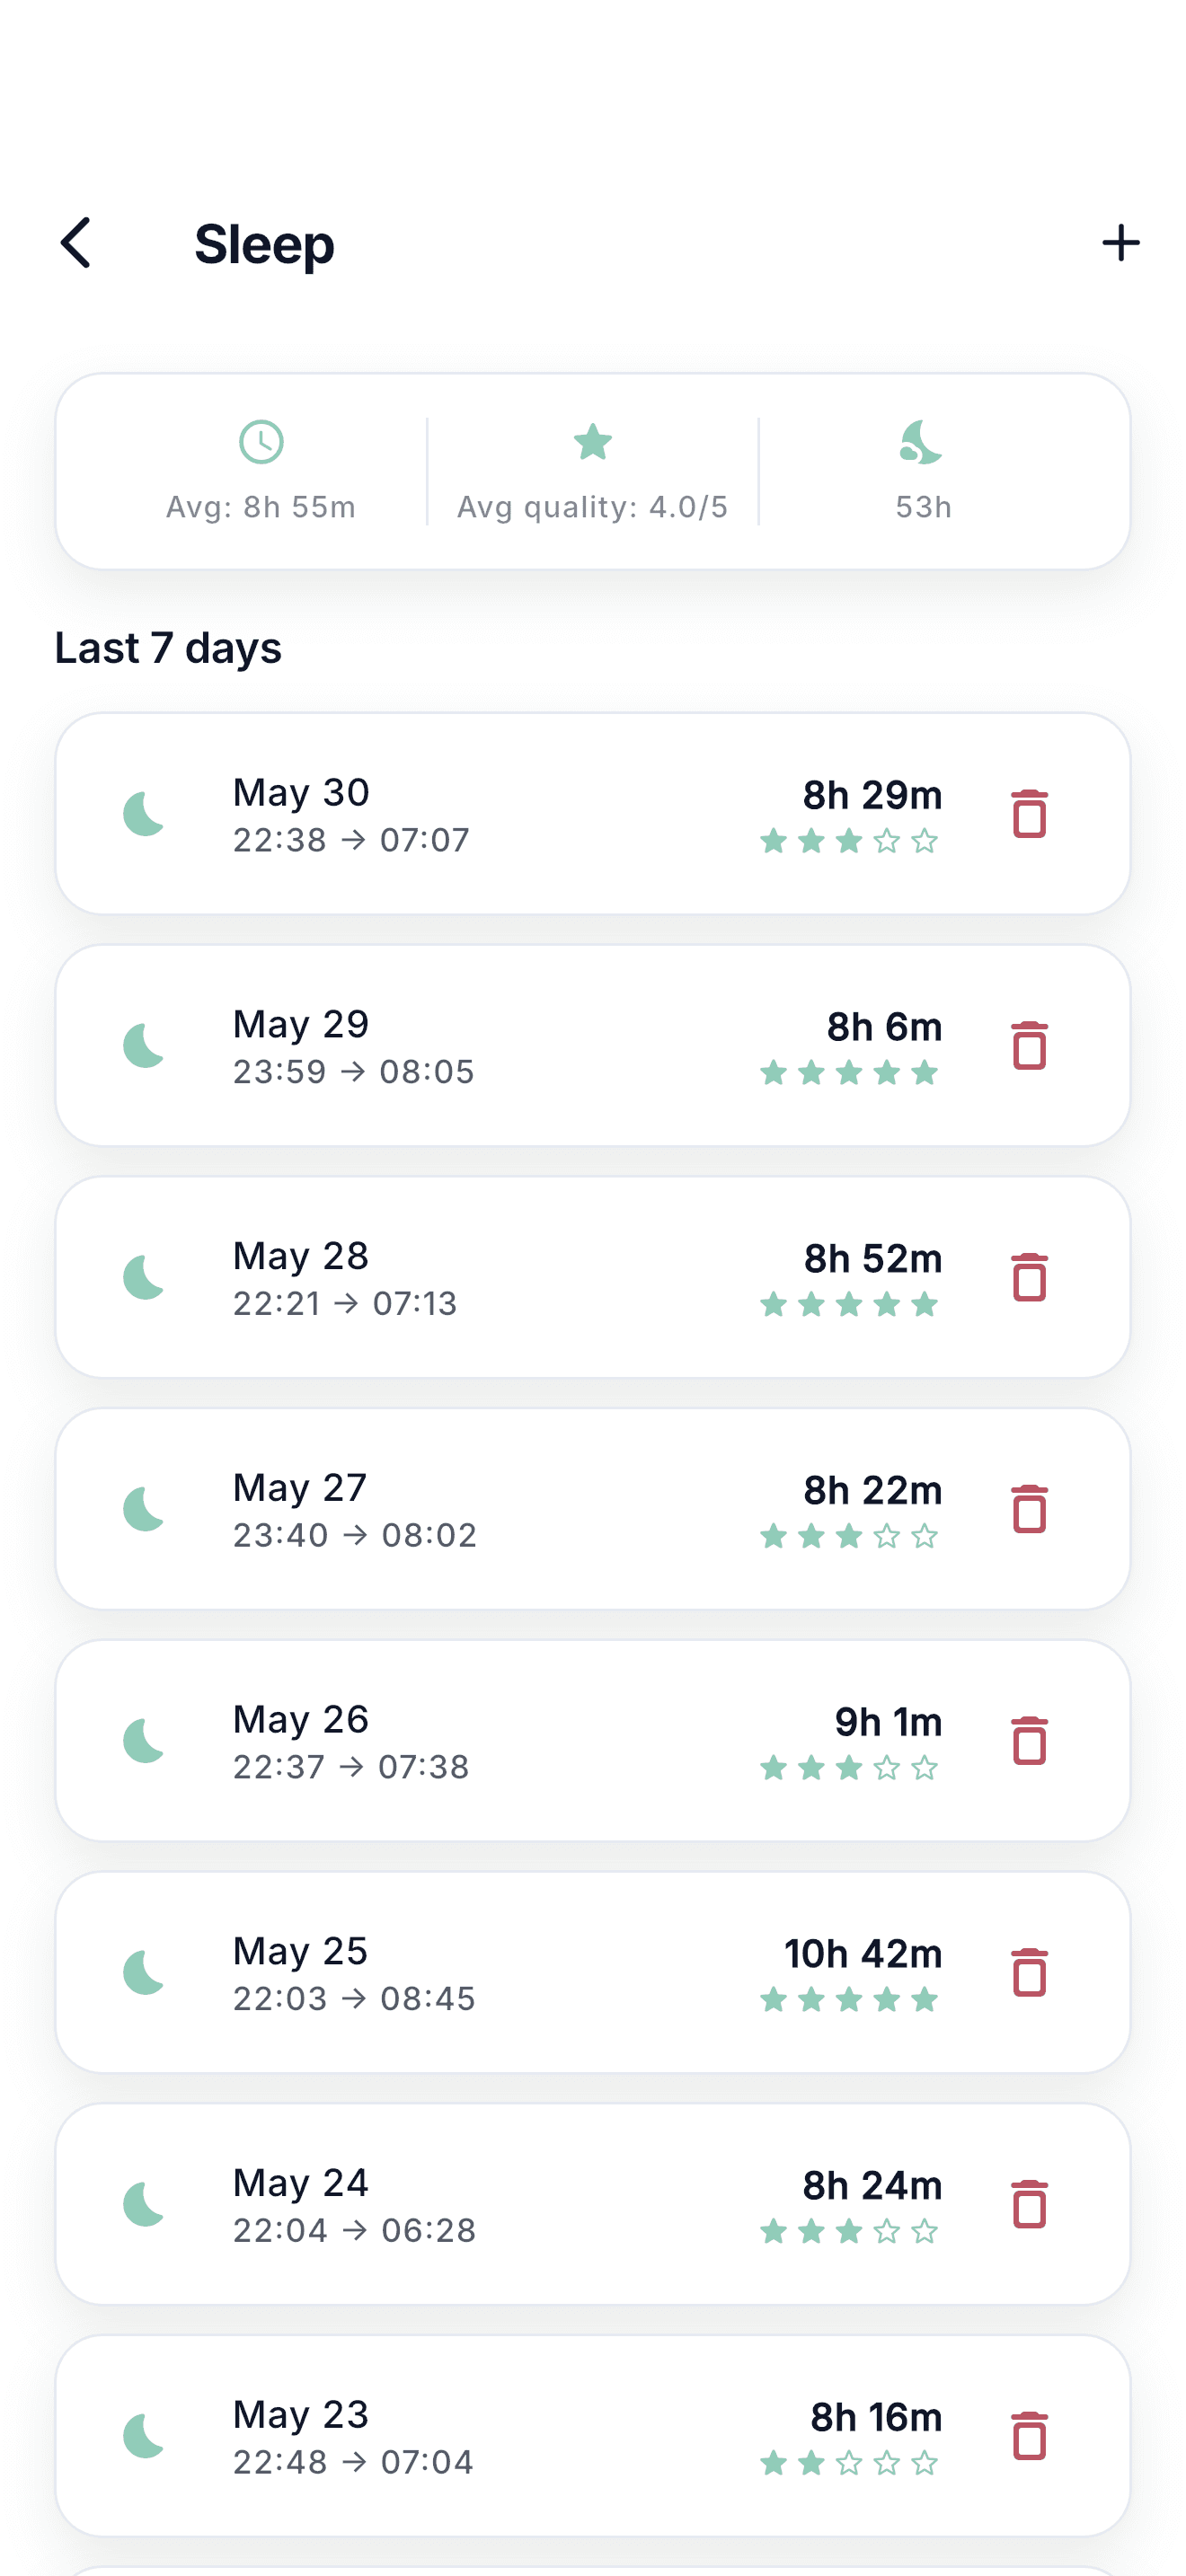Click the star rating on May 23
Viewport: 1186px width, 2576px height.
[849, 2463]
